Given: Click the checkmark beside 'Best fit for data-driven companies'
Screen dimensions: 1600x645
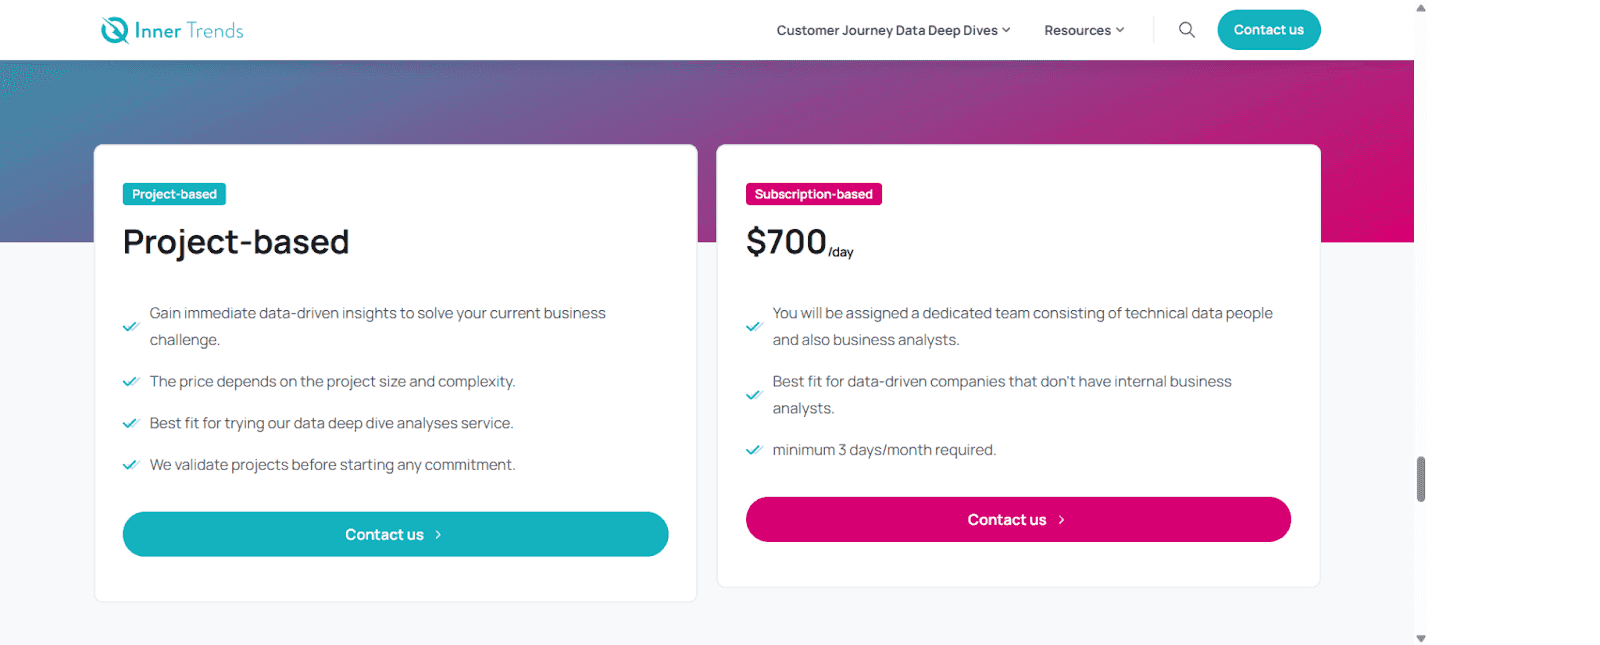Looking at the screenshot, I should (753, 394).
